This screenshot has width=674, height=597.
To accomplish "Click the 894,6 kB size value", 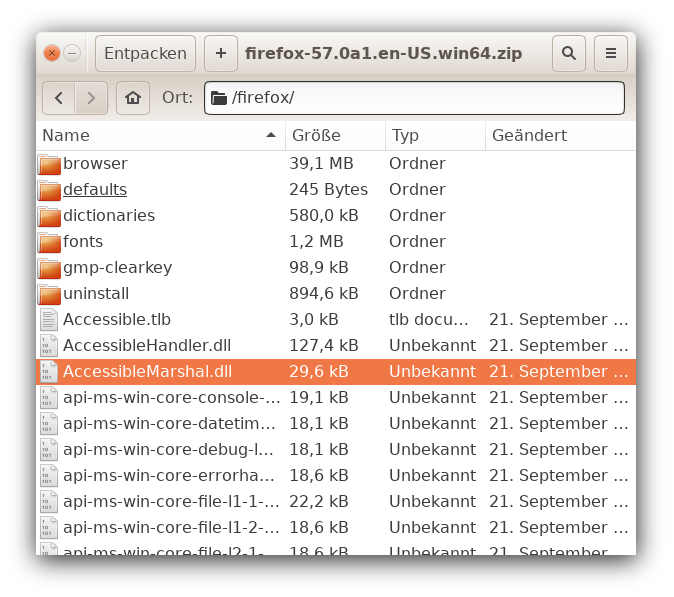I will pos(324,294).
